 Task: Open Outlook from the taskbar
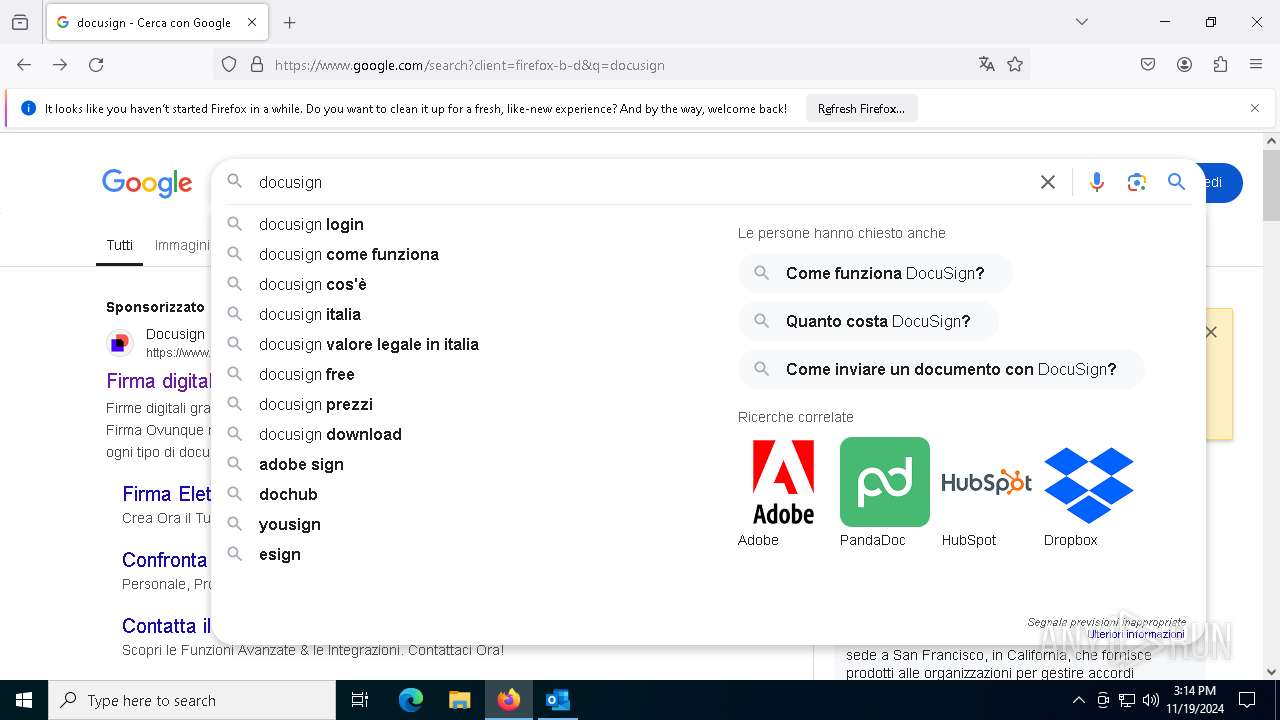click(557, 700)
